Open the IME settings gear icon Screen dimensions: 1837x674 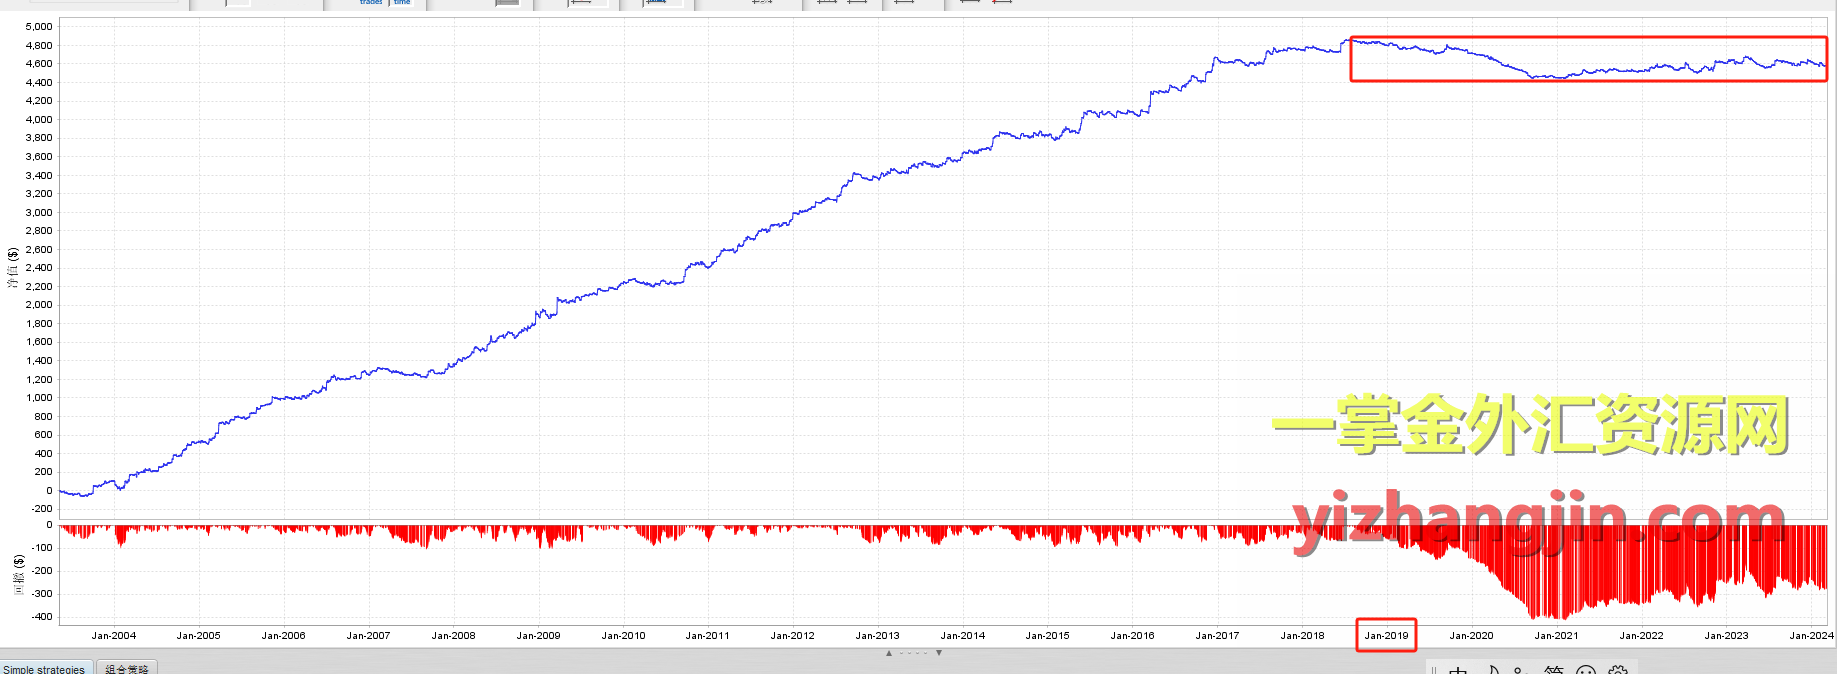[x=1618, y=670]
